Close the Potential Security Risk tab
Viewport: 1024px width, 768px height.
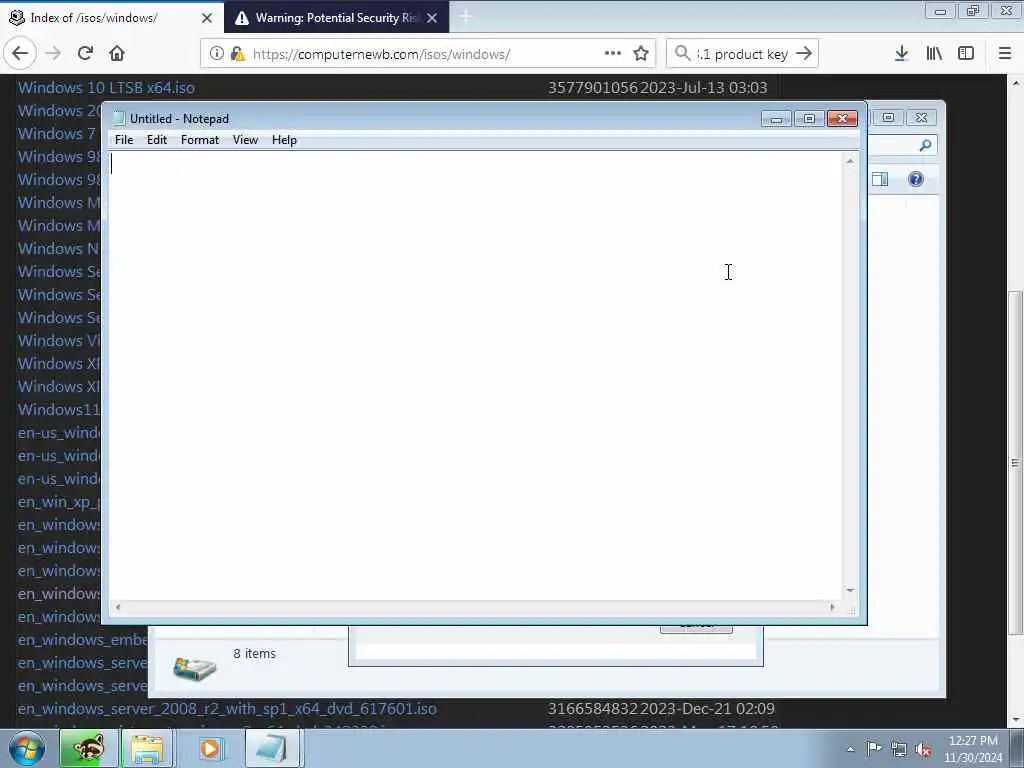tap(432, 18)
